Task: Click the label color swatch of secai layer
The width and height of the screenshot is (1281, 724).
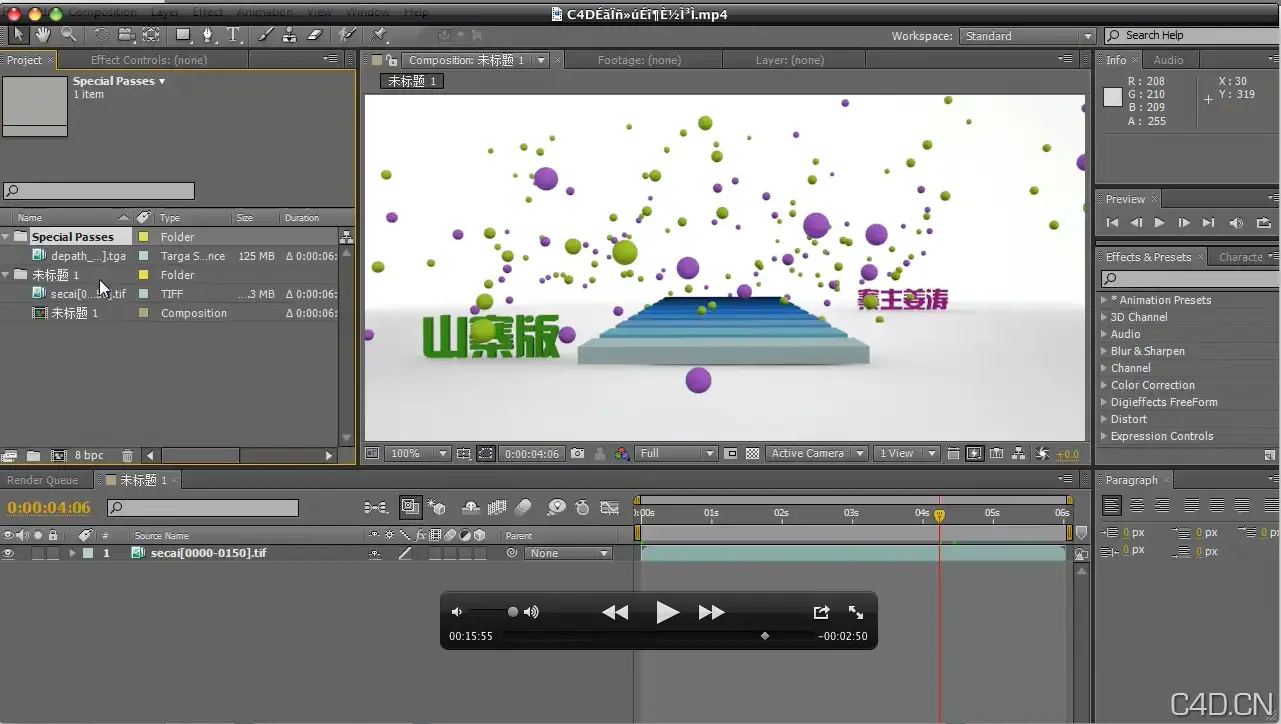Action: 88,553
